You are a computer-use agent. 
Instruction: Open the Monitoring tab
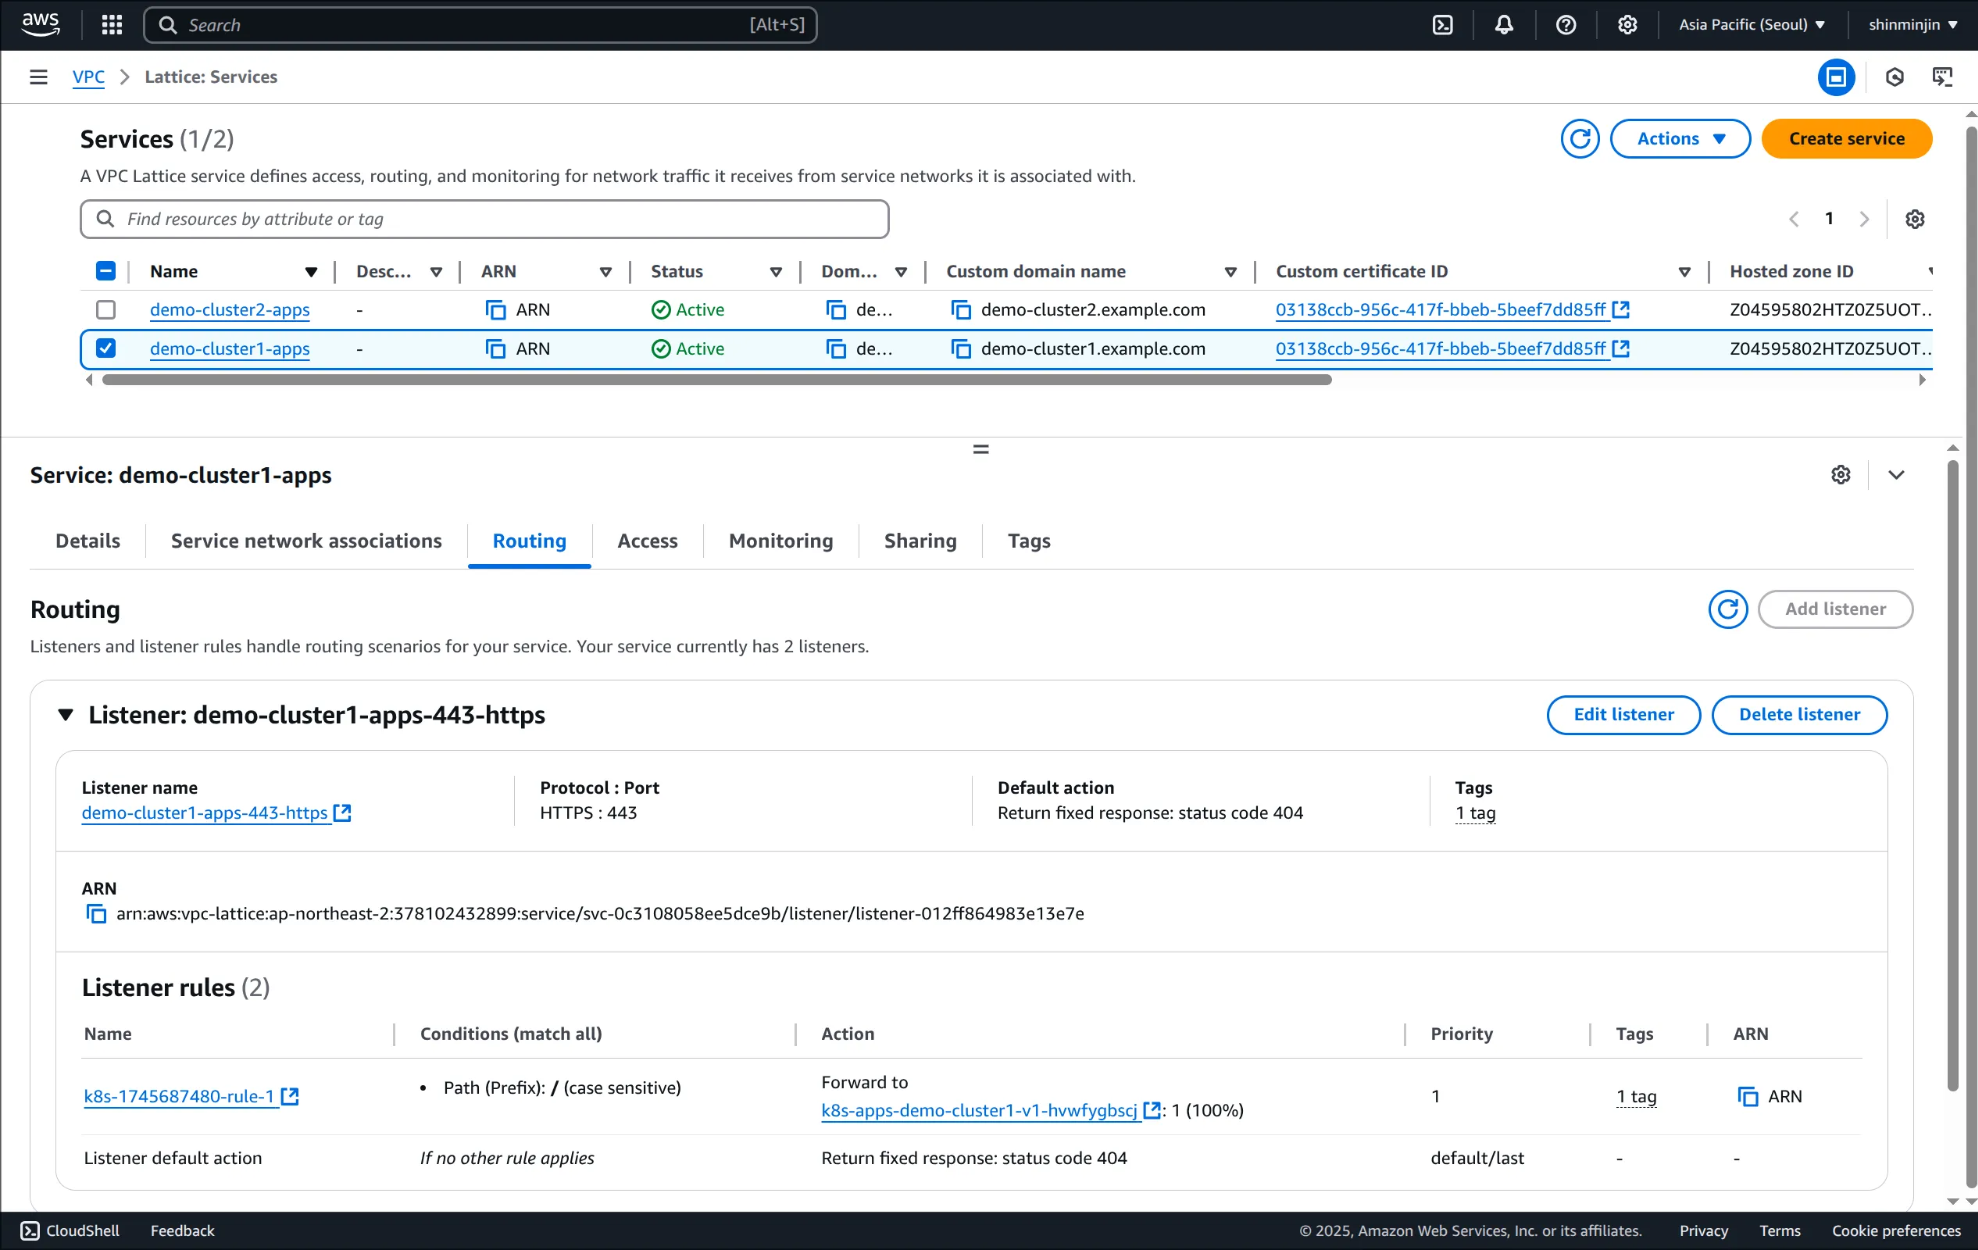781,541
